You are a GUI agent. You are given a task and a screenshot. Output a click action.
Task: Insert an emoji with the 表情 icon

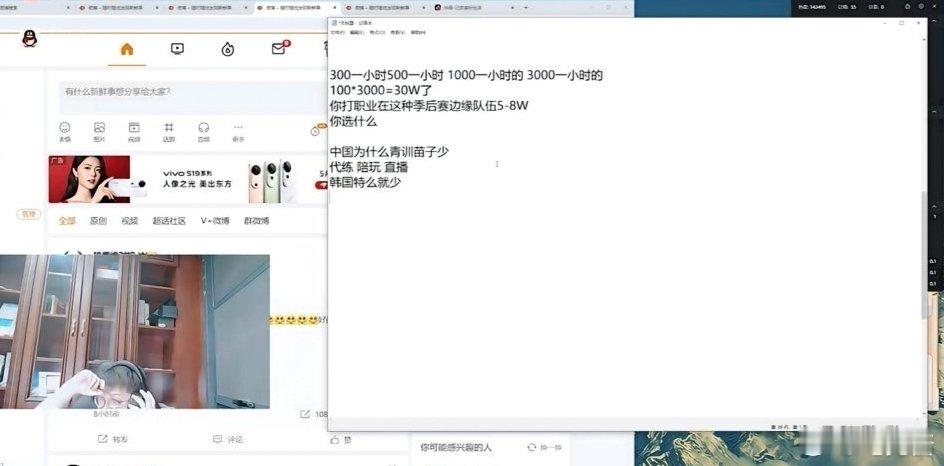pyautogui.click(x=64, y=127)
